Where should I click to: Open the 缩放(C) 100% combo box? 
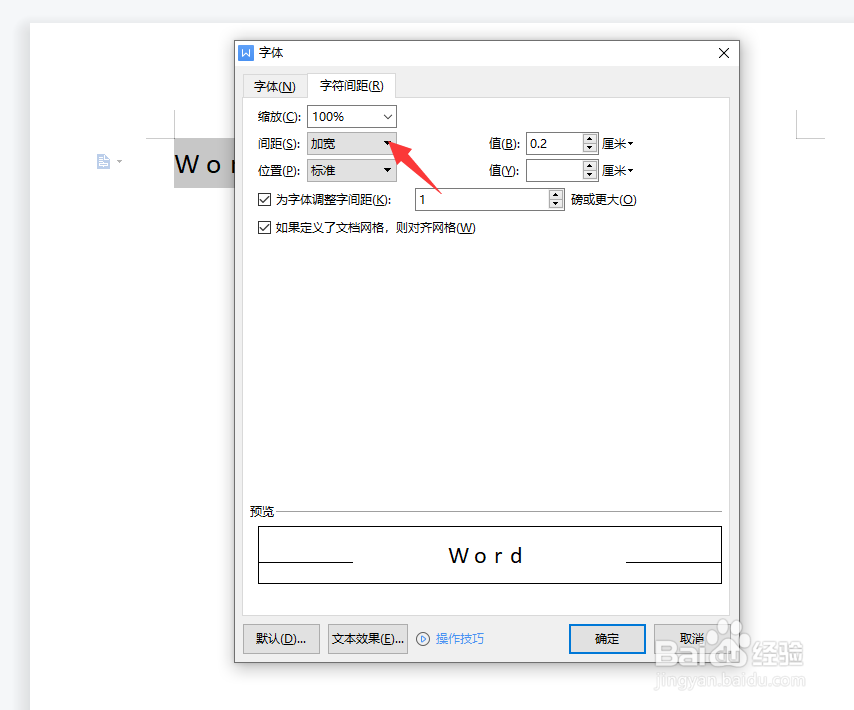coord(352,117)
